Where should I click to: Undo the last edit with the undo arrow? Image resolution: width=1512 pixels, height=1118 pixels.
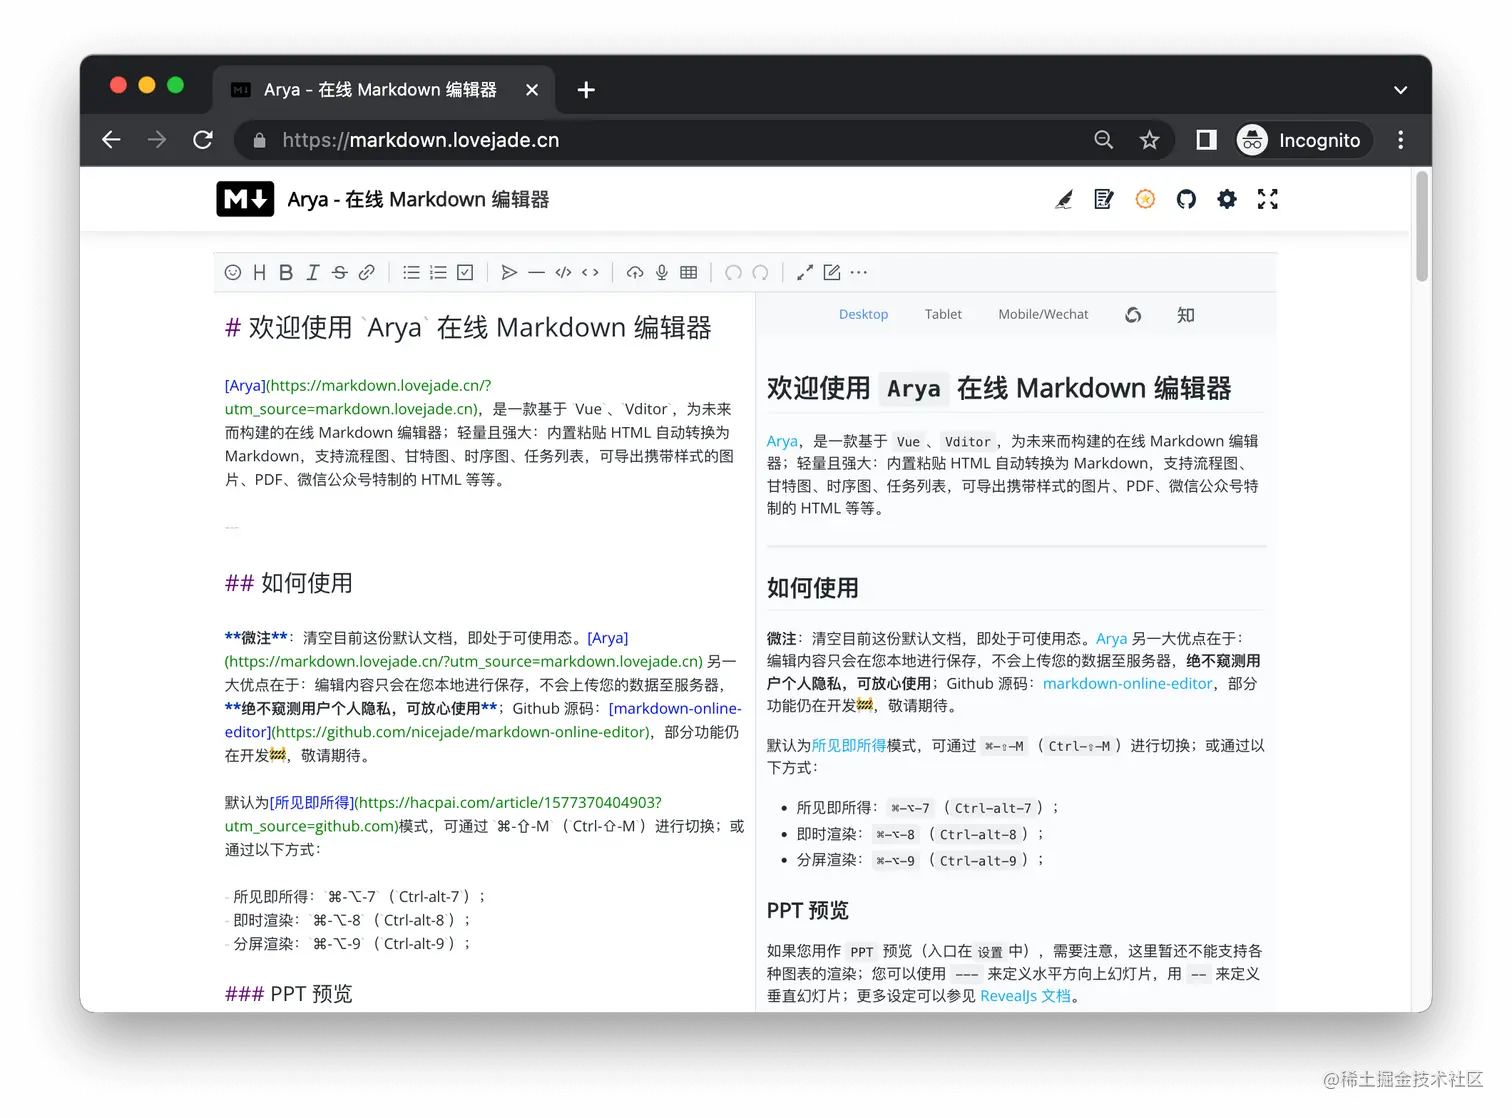734,272
